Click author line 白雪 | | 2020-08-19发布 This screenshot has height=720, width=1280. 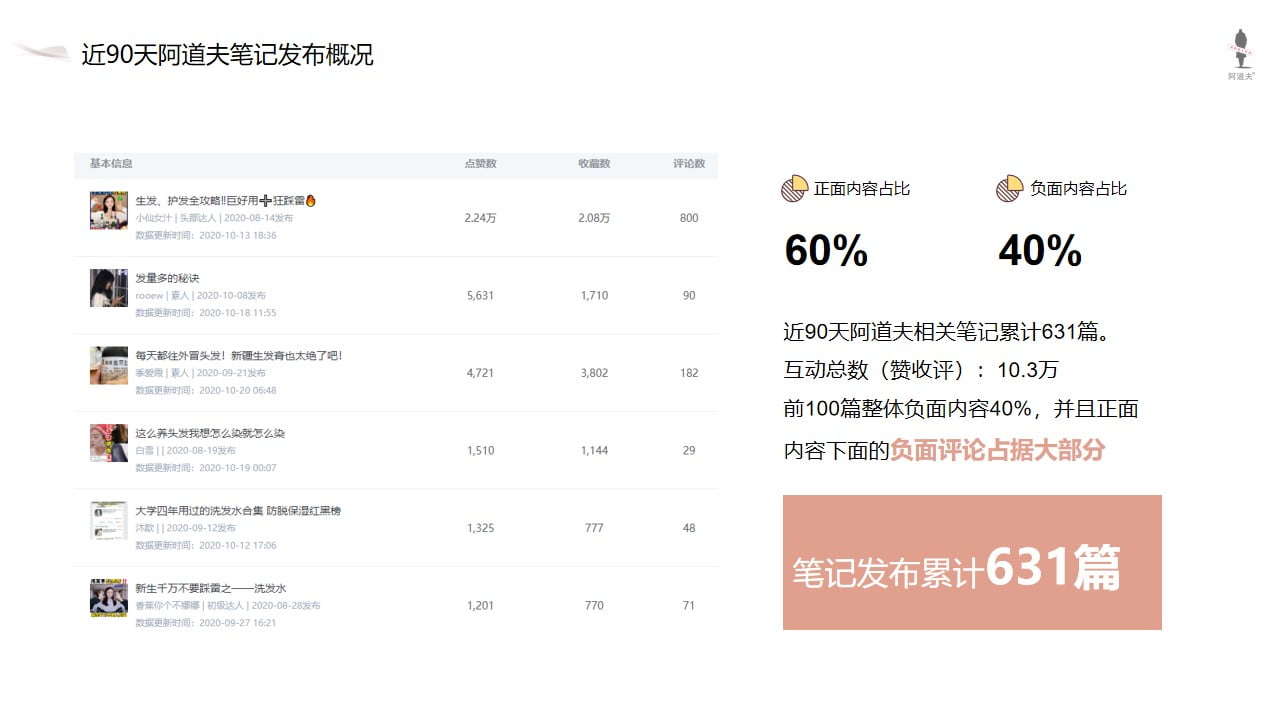(186, 450)
